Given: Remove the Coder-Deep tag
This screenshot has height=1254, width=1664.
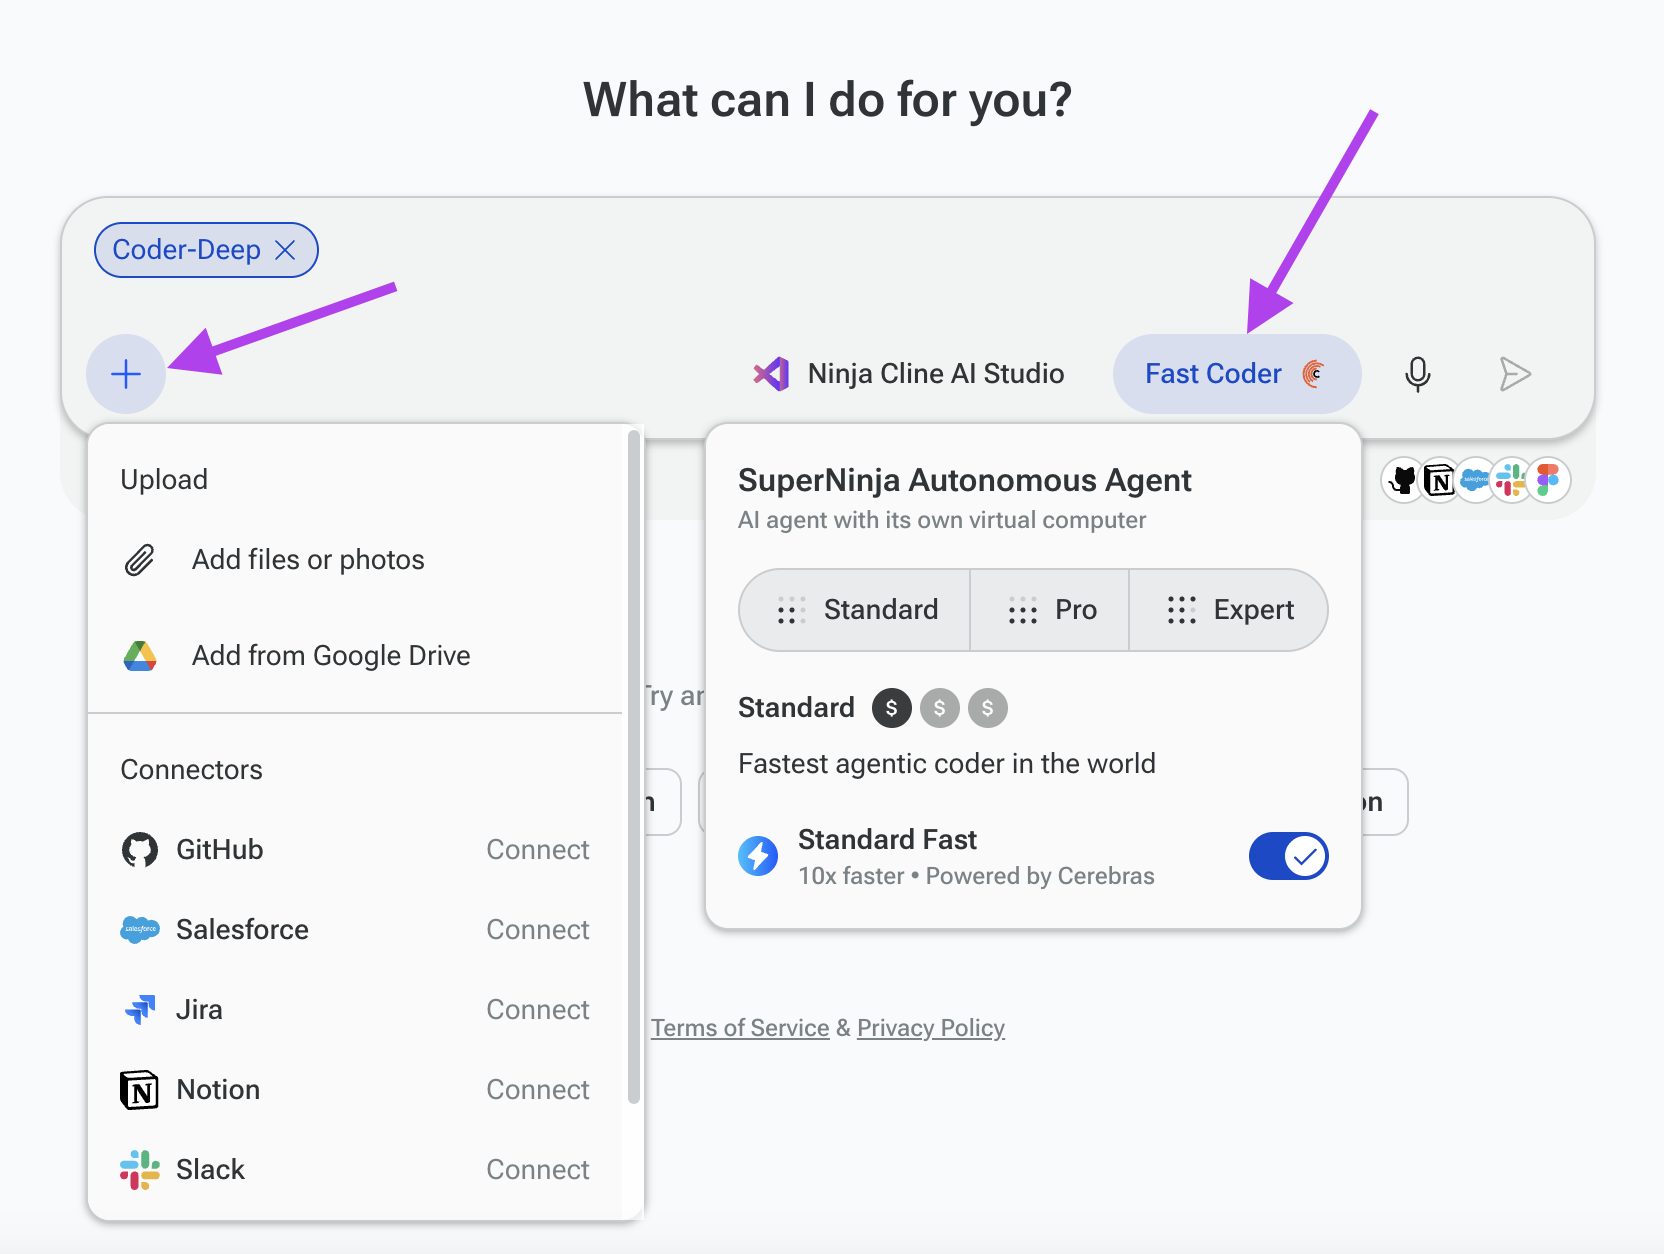Looking at the screenshot, I should tap(285, 250).
